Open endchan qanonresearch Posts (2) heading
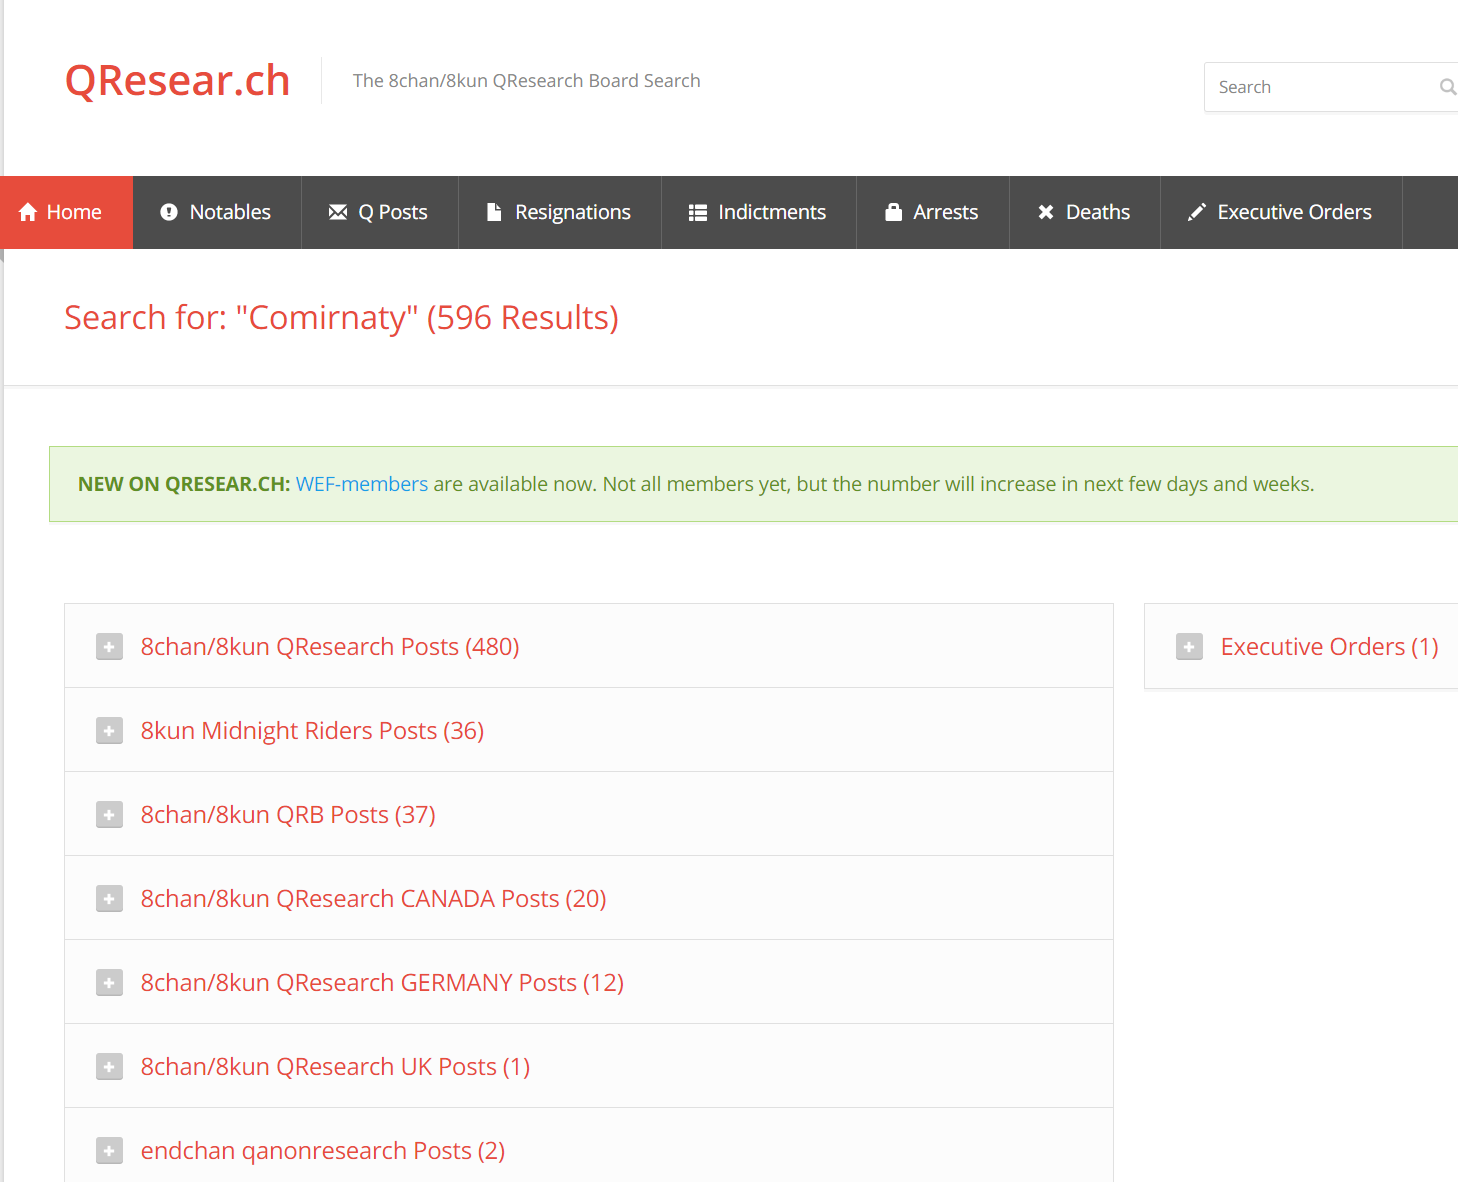The image size is (1458, 1182). pyautogui.click(x=322, y=1151)
